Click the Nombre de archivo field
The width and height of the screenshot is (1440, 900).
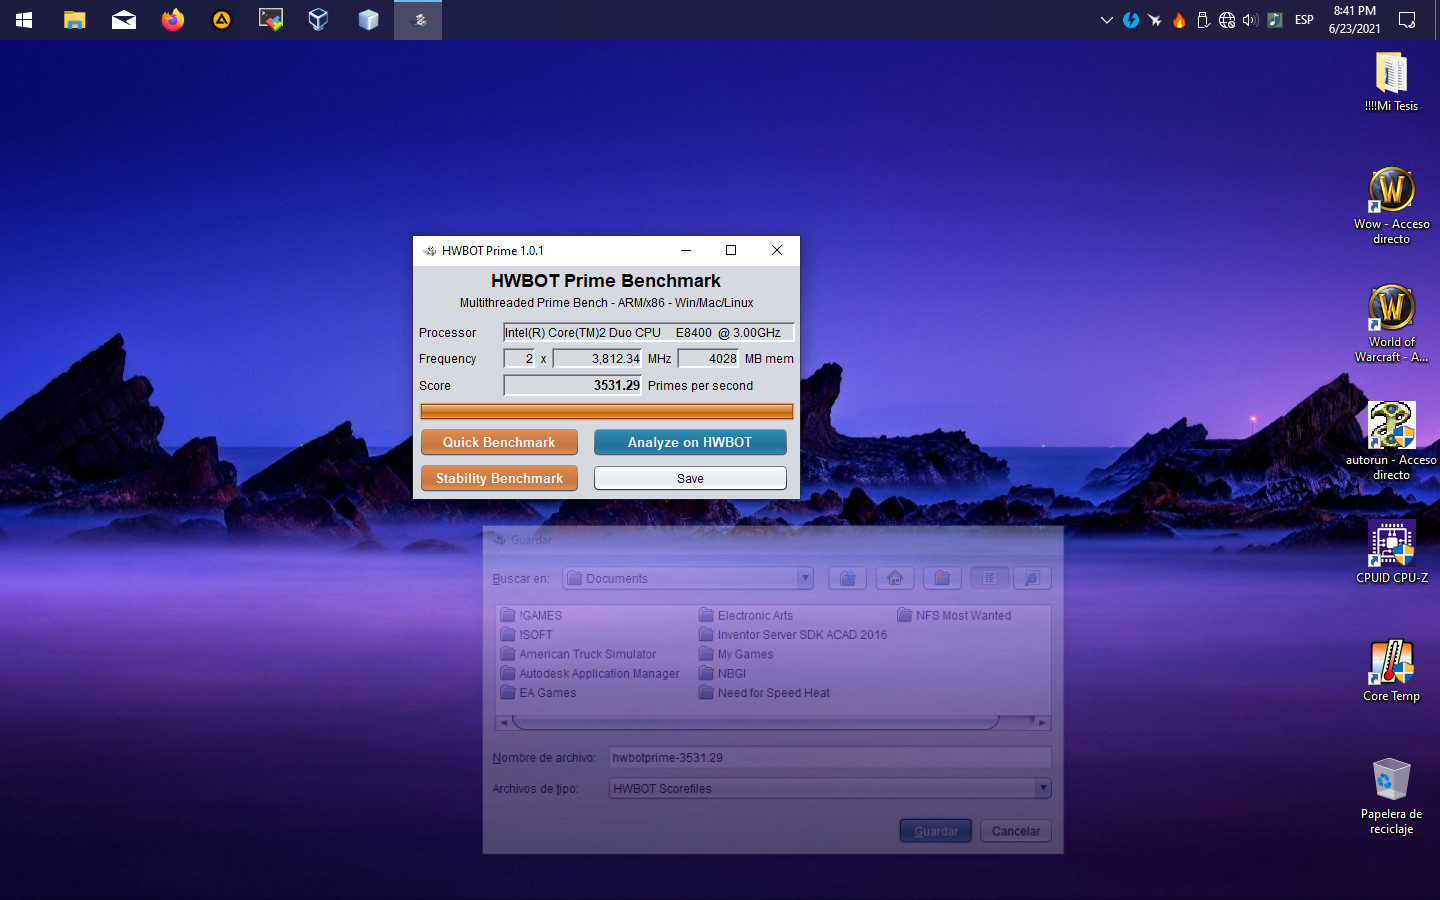tap(830, 757)
